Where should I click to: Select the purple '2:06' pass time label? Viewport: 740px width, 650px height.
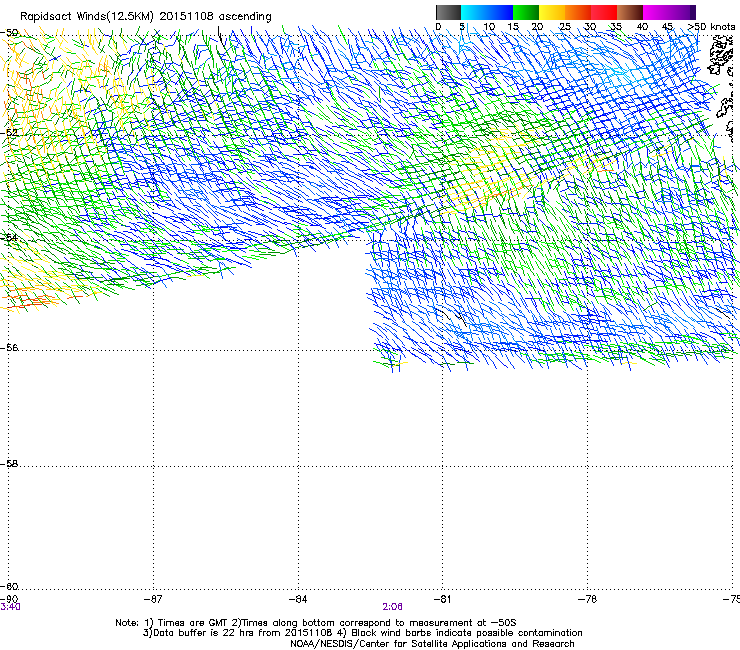click(x=392, y=607)
